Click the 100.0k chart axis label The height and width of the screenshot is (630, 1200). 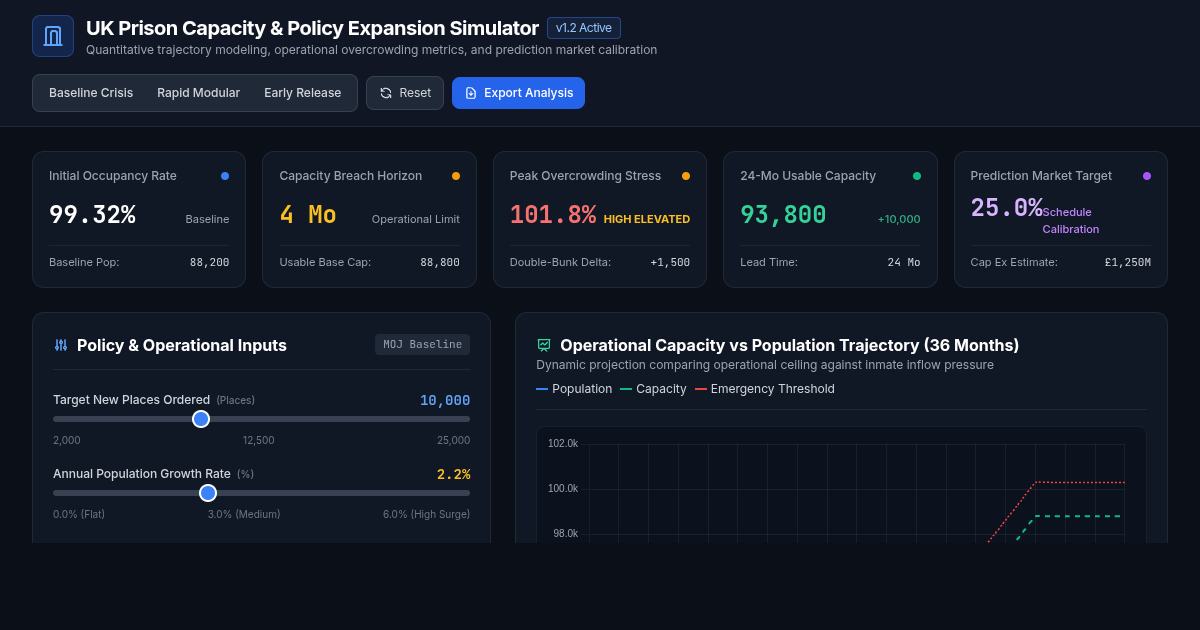tap(563, 488)
